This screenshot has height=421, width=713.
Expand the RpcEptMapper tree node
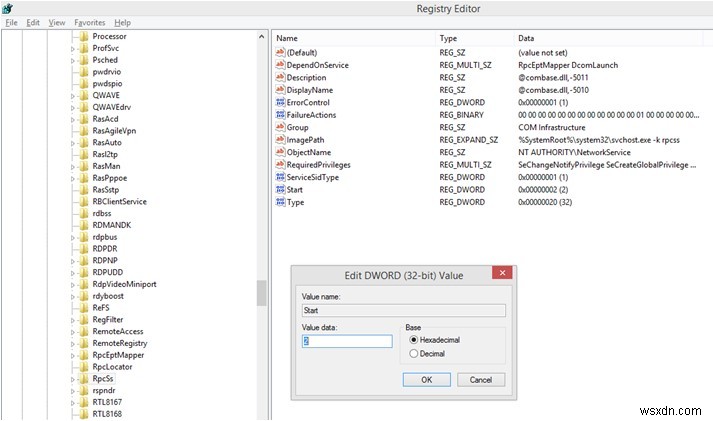(73, 356)
